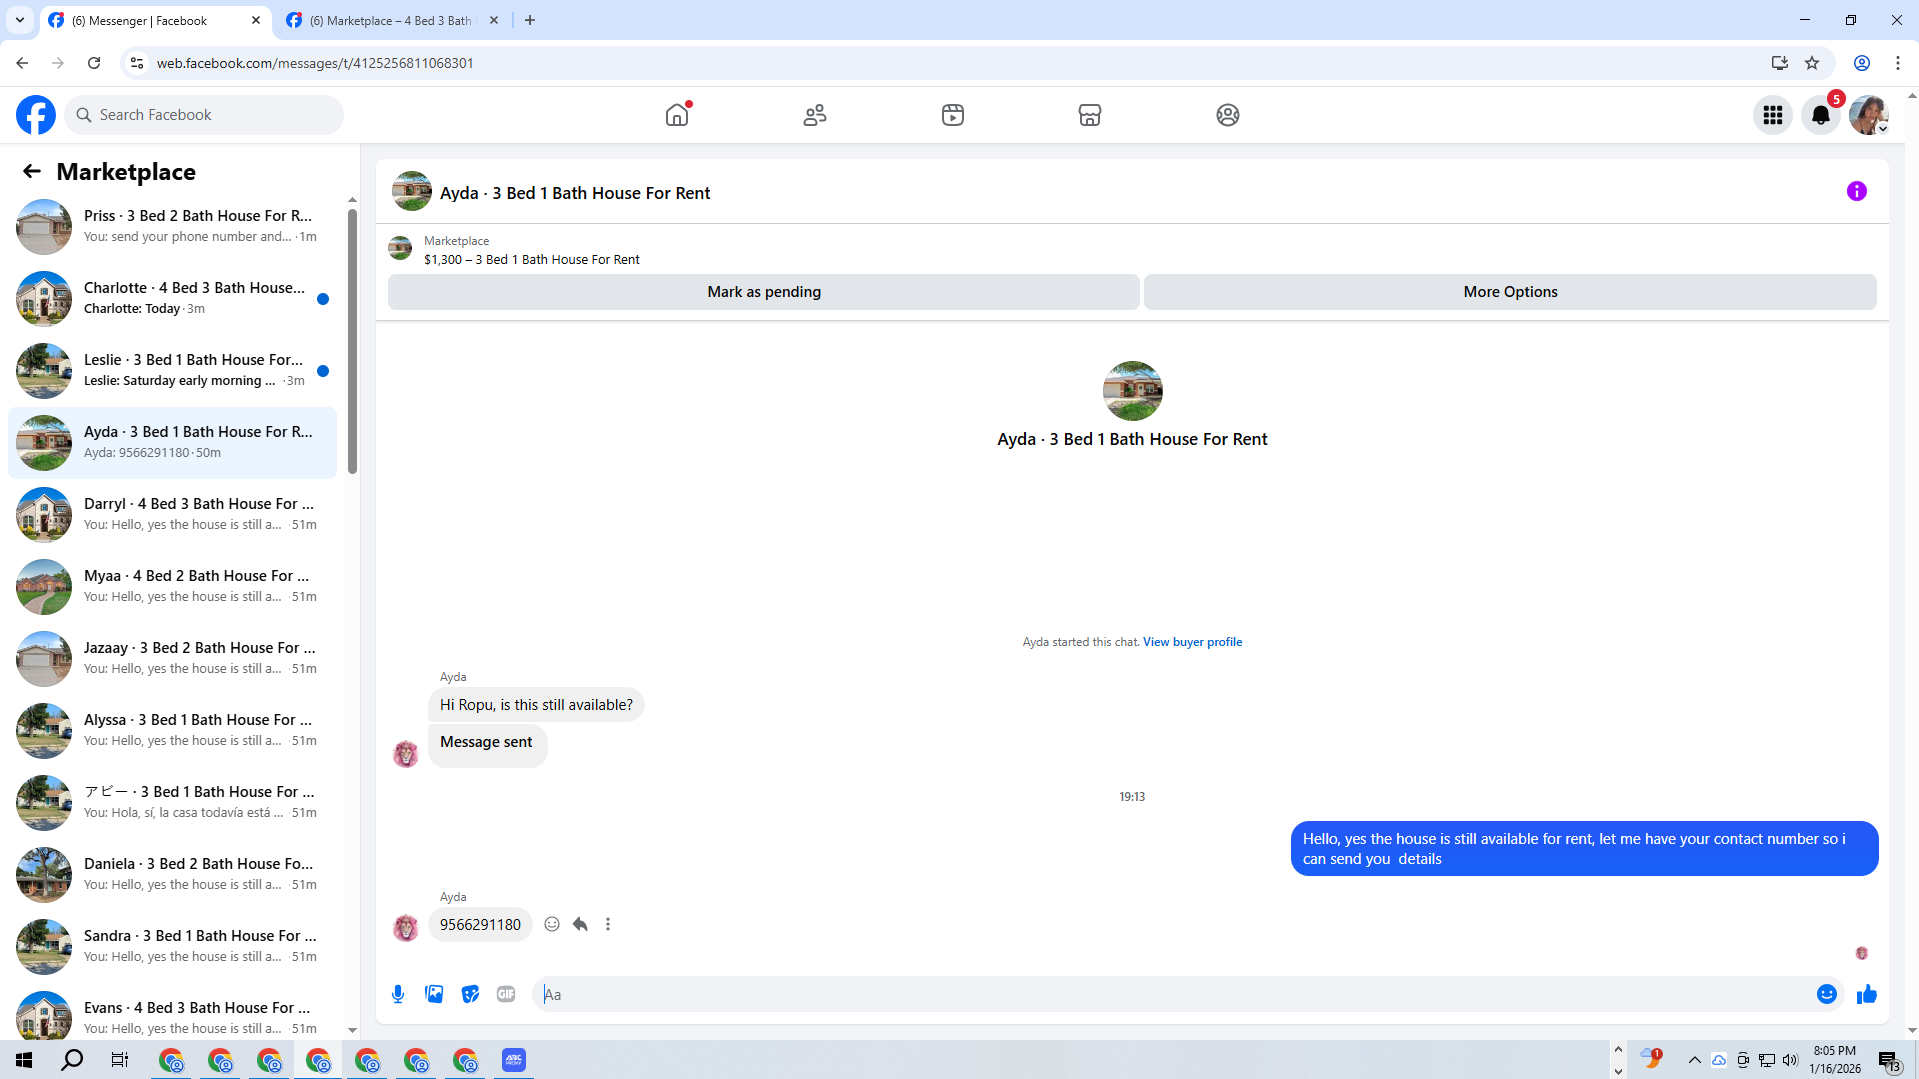Click the listing thumbnail in chat header
Image resolution: width=1919 pixels, height=1079 pixels.
point(412,191)
